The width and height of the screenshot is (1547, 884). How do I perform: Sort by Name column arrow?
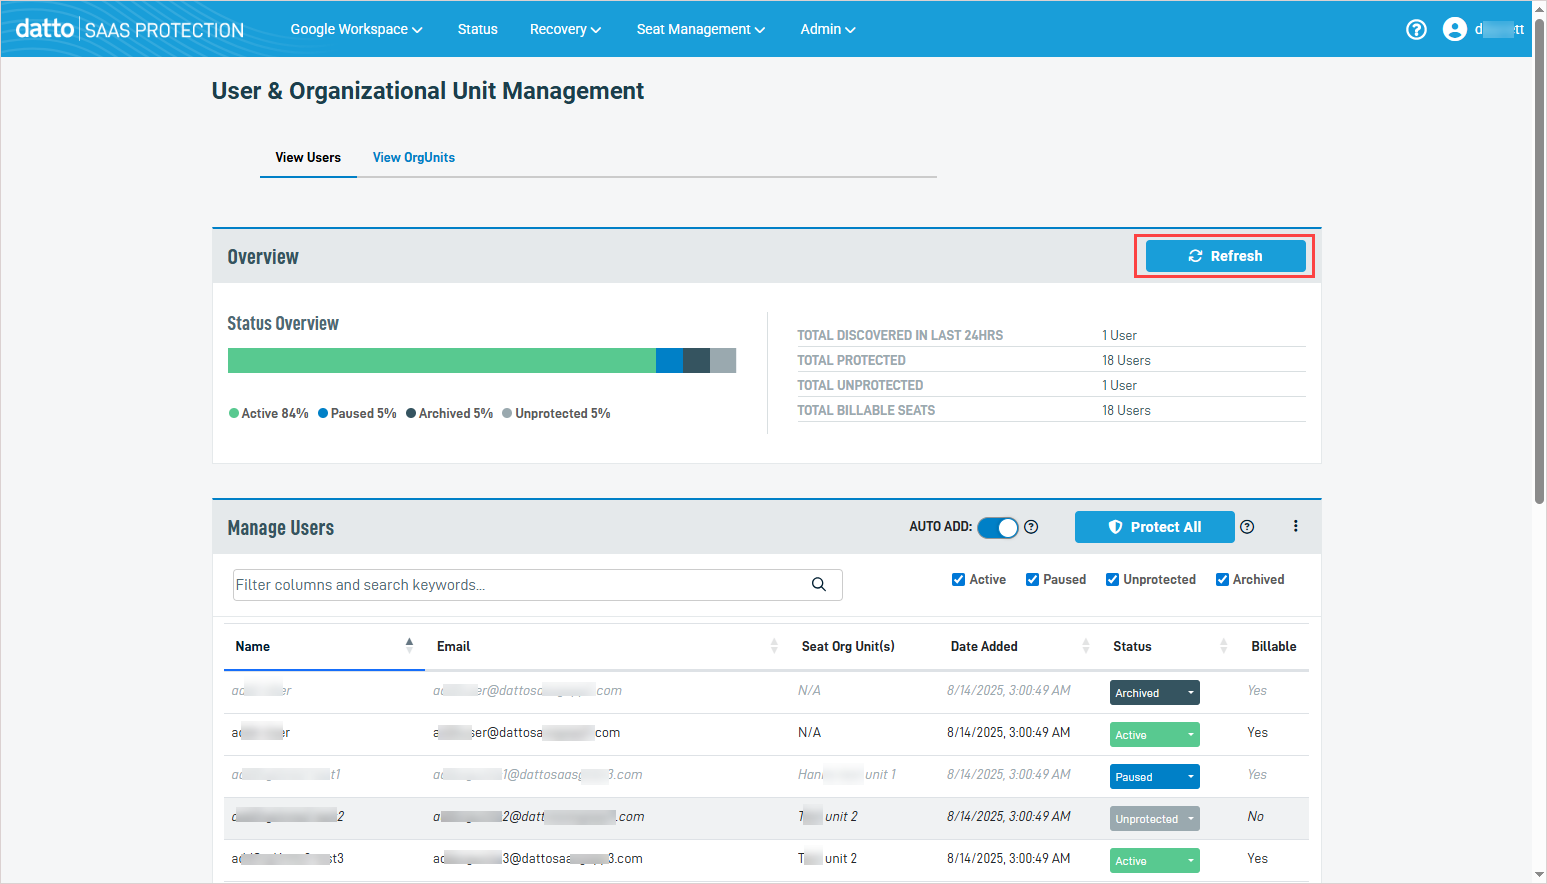[409, 646]
